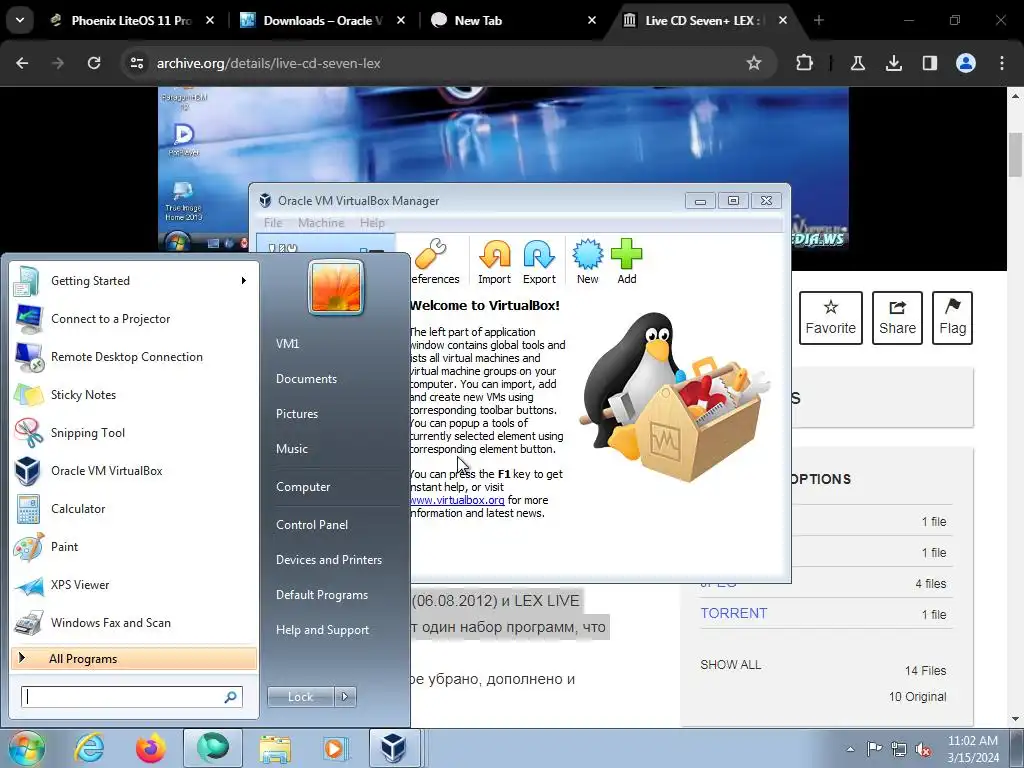This screenshot has width=1024, height=768.
Task: Expand the Getting Started submenu arrow
Action: (x=244, y=281)
